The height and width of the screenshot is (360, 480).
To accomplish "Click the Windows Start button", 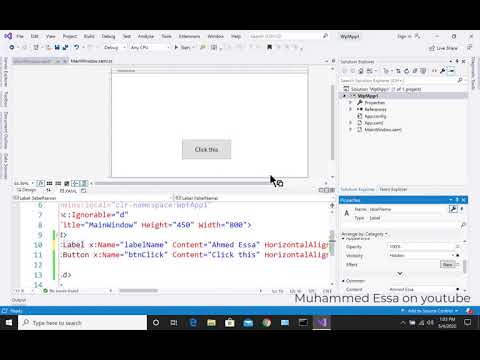I will [9, 323].
